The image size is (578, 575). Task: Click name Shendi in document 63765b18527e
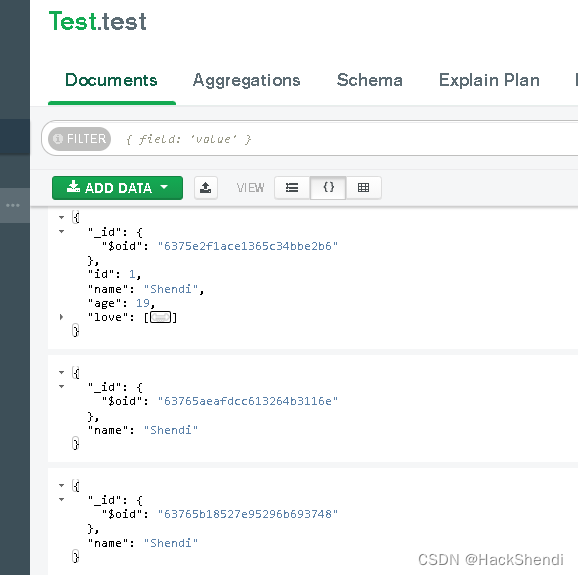(171, 543)
